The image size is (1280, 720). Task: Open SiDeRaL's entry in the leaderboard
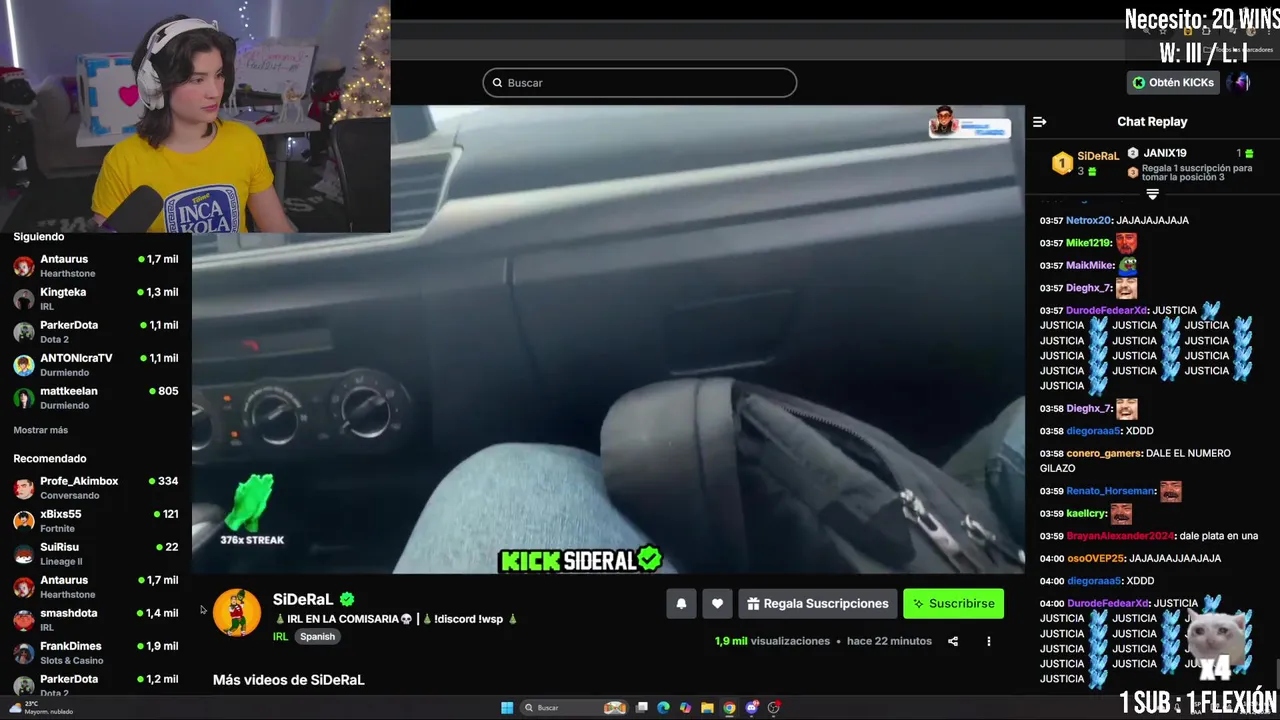click(1085, 164)
